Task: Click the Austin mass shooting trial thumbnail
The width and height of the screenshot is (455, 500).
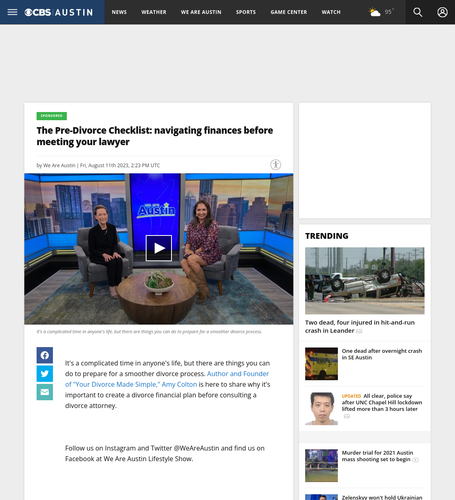Action: point(321,465)
